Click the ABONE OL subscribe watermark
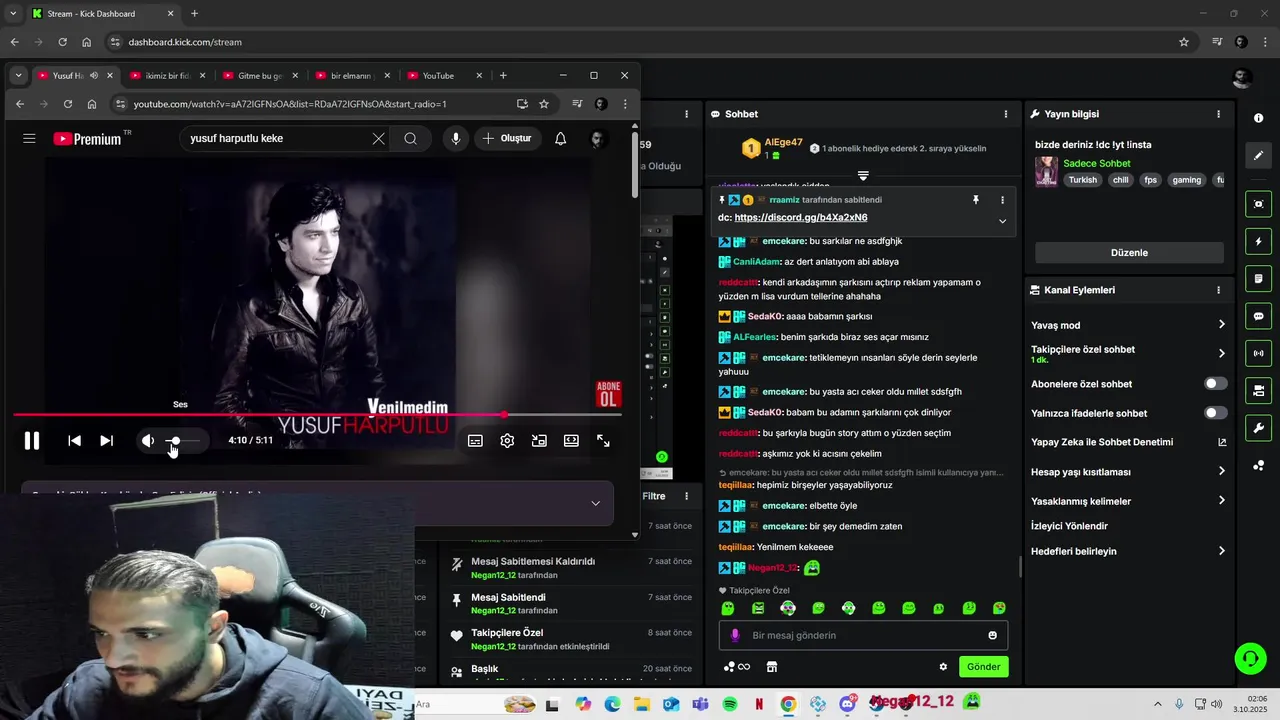Screen dimensions: 1280x720 point(608,394)
